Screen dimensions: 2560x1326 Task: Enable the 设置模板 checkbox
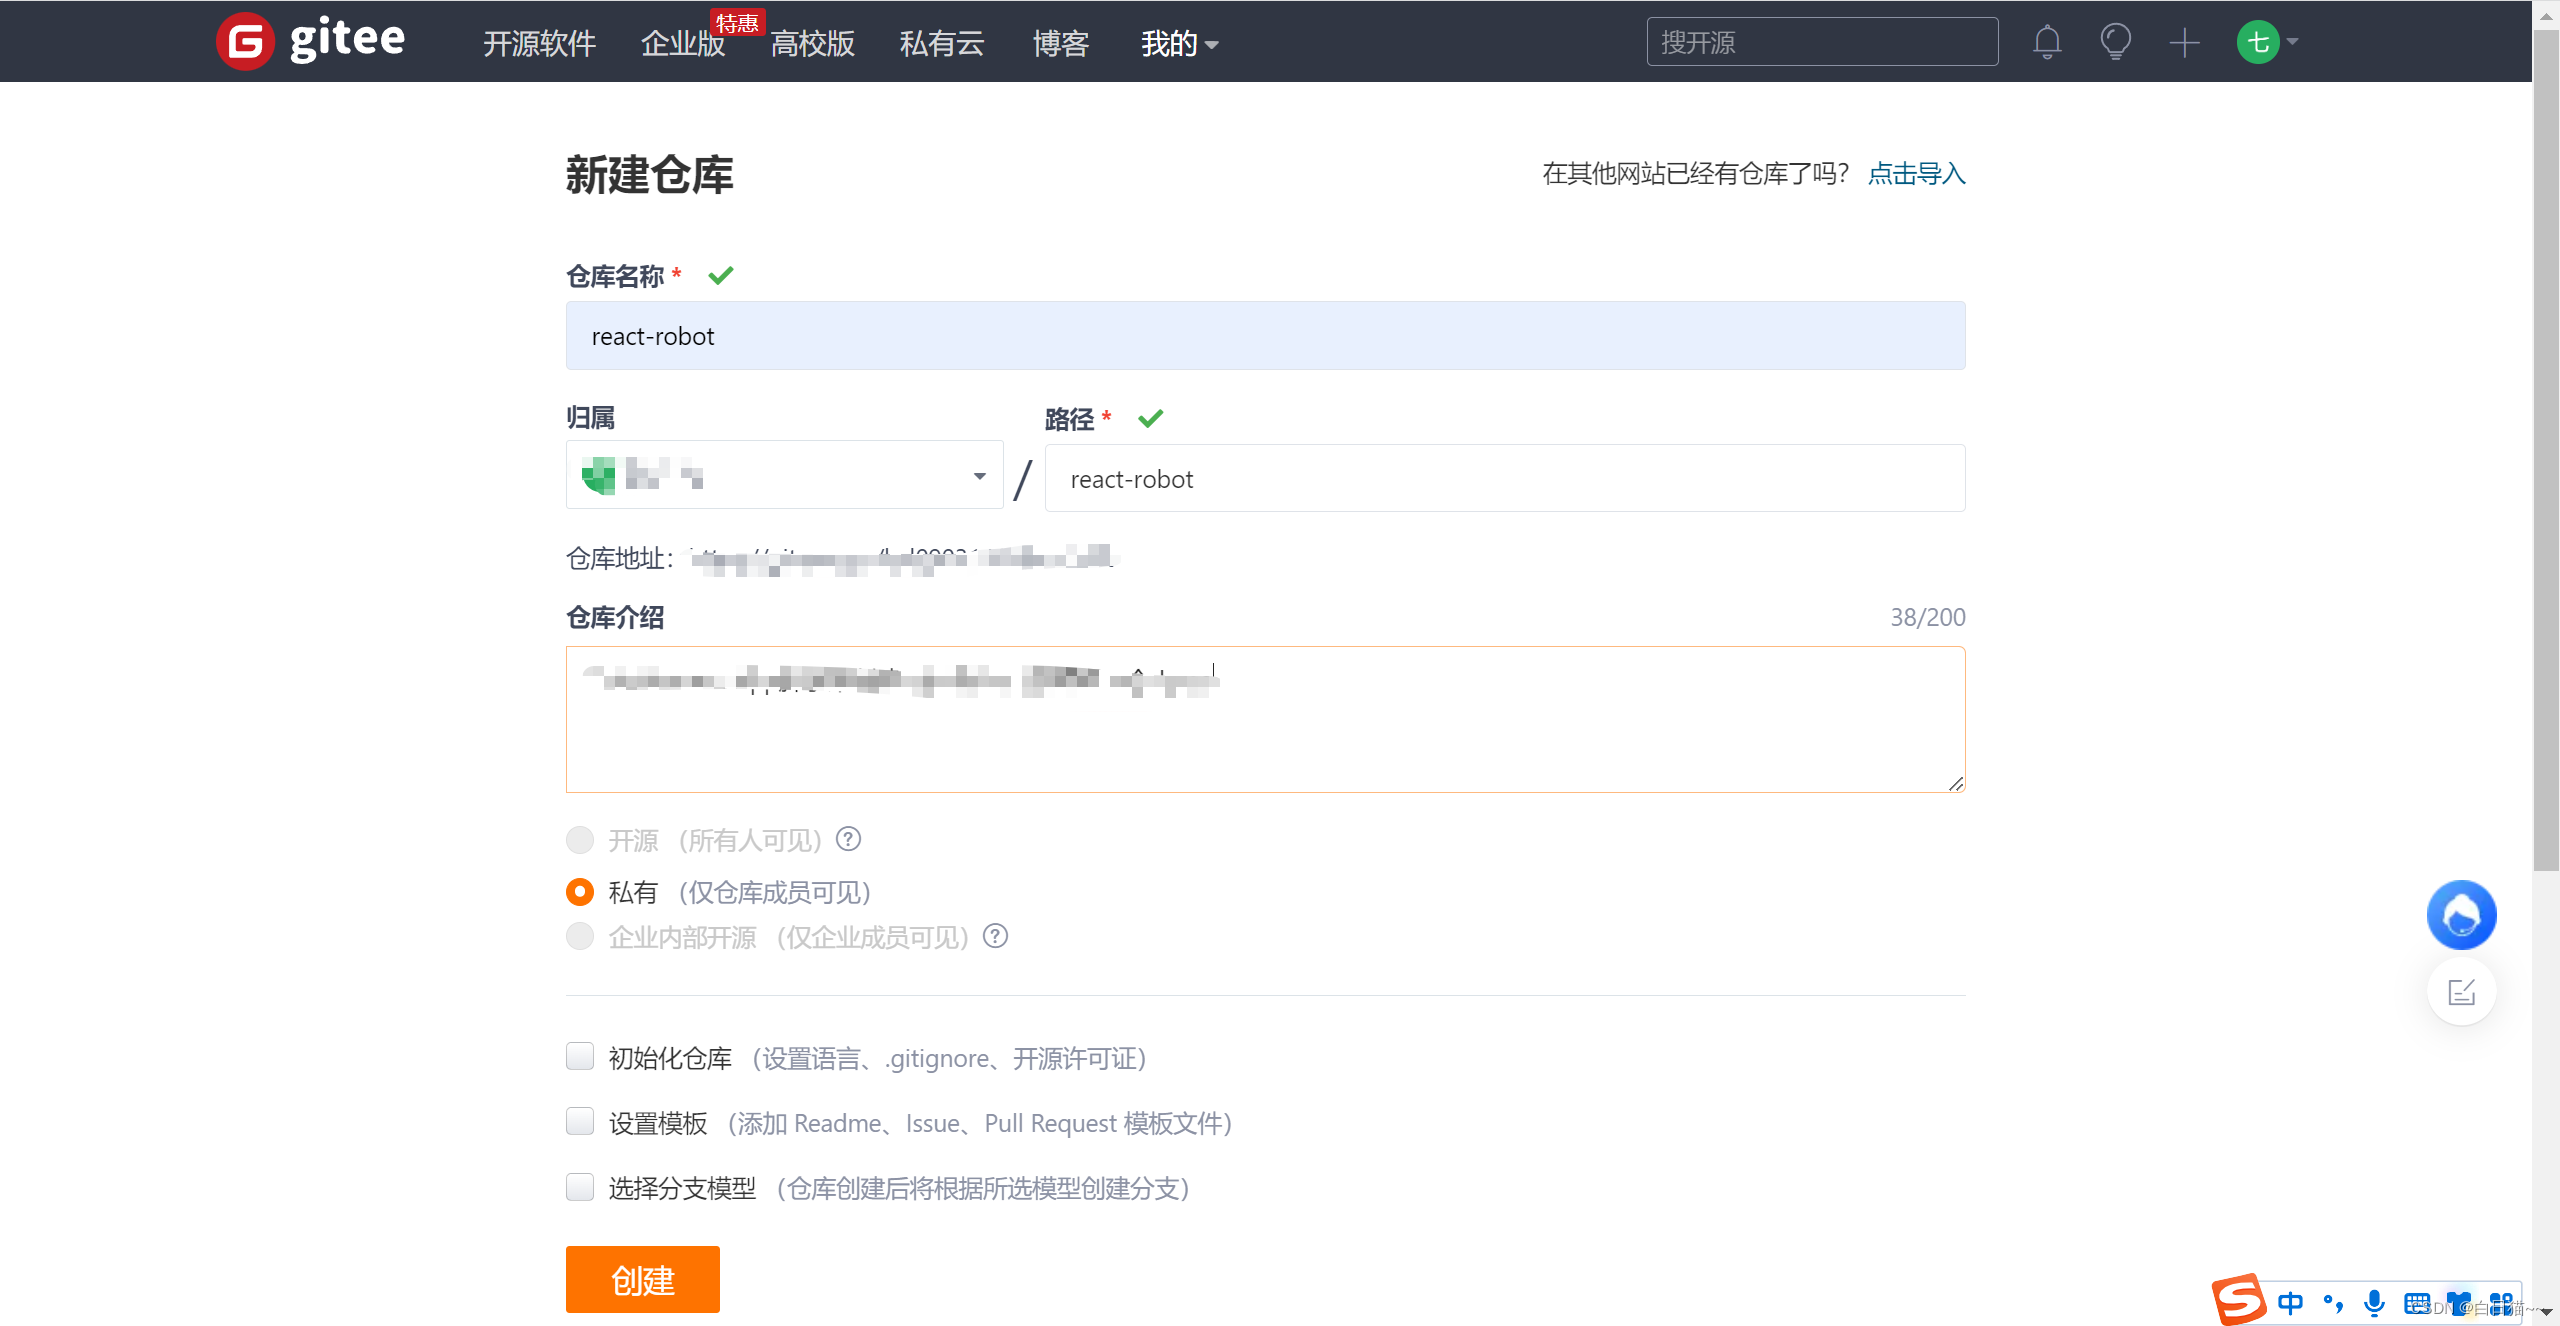tap(580, 1122)
